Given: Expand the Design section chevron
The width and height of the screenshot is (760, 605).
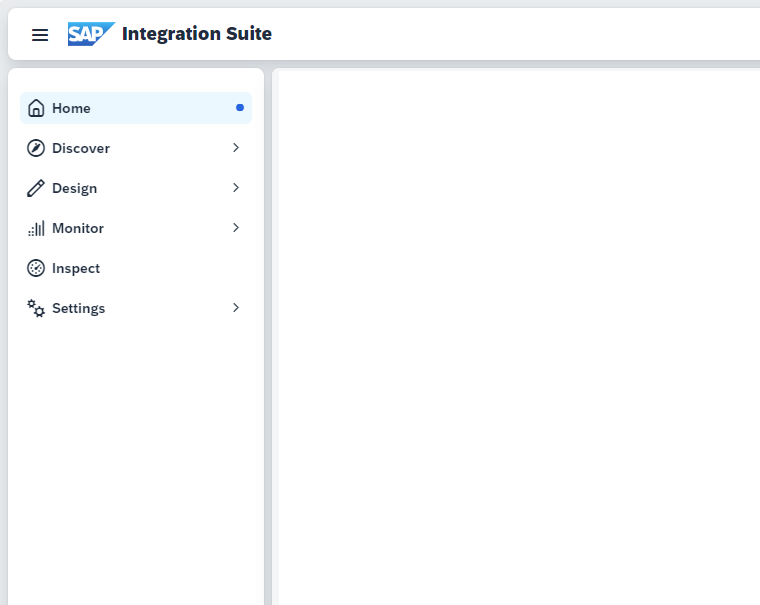Looking at the screenshot, I should pos(236,188).
